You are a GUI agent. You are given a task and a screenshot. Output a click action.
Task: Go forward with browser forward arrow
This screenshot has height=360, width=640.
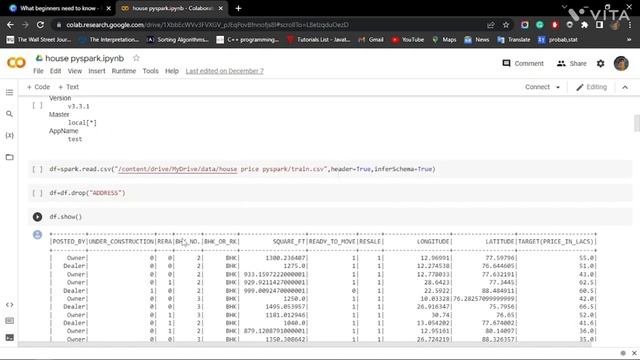(x=25, y=25)
